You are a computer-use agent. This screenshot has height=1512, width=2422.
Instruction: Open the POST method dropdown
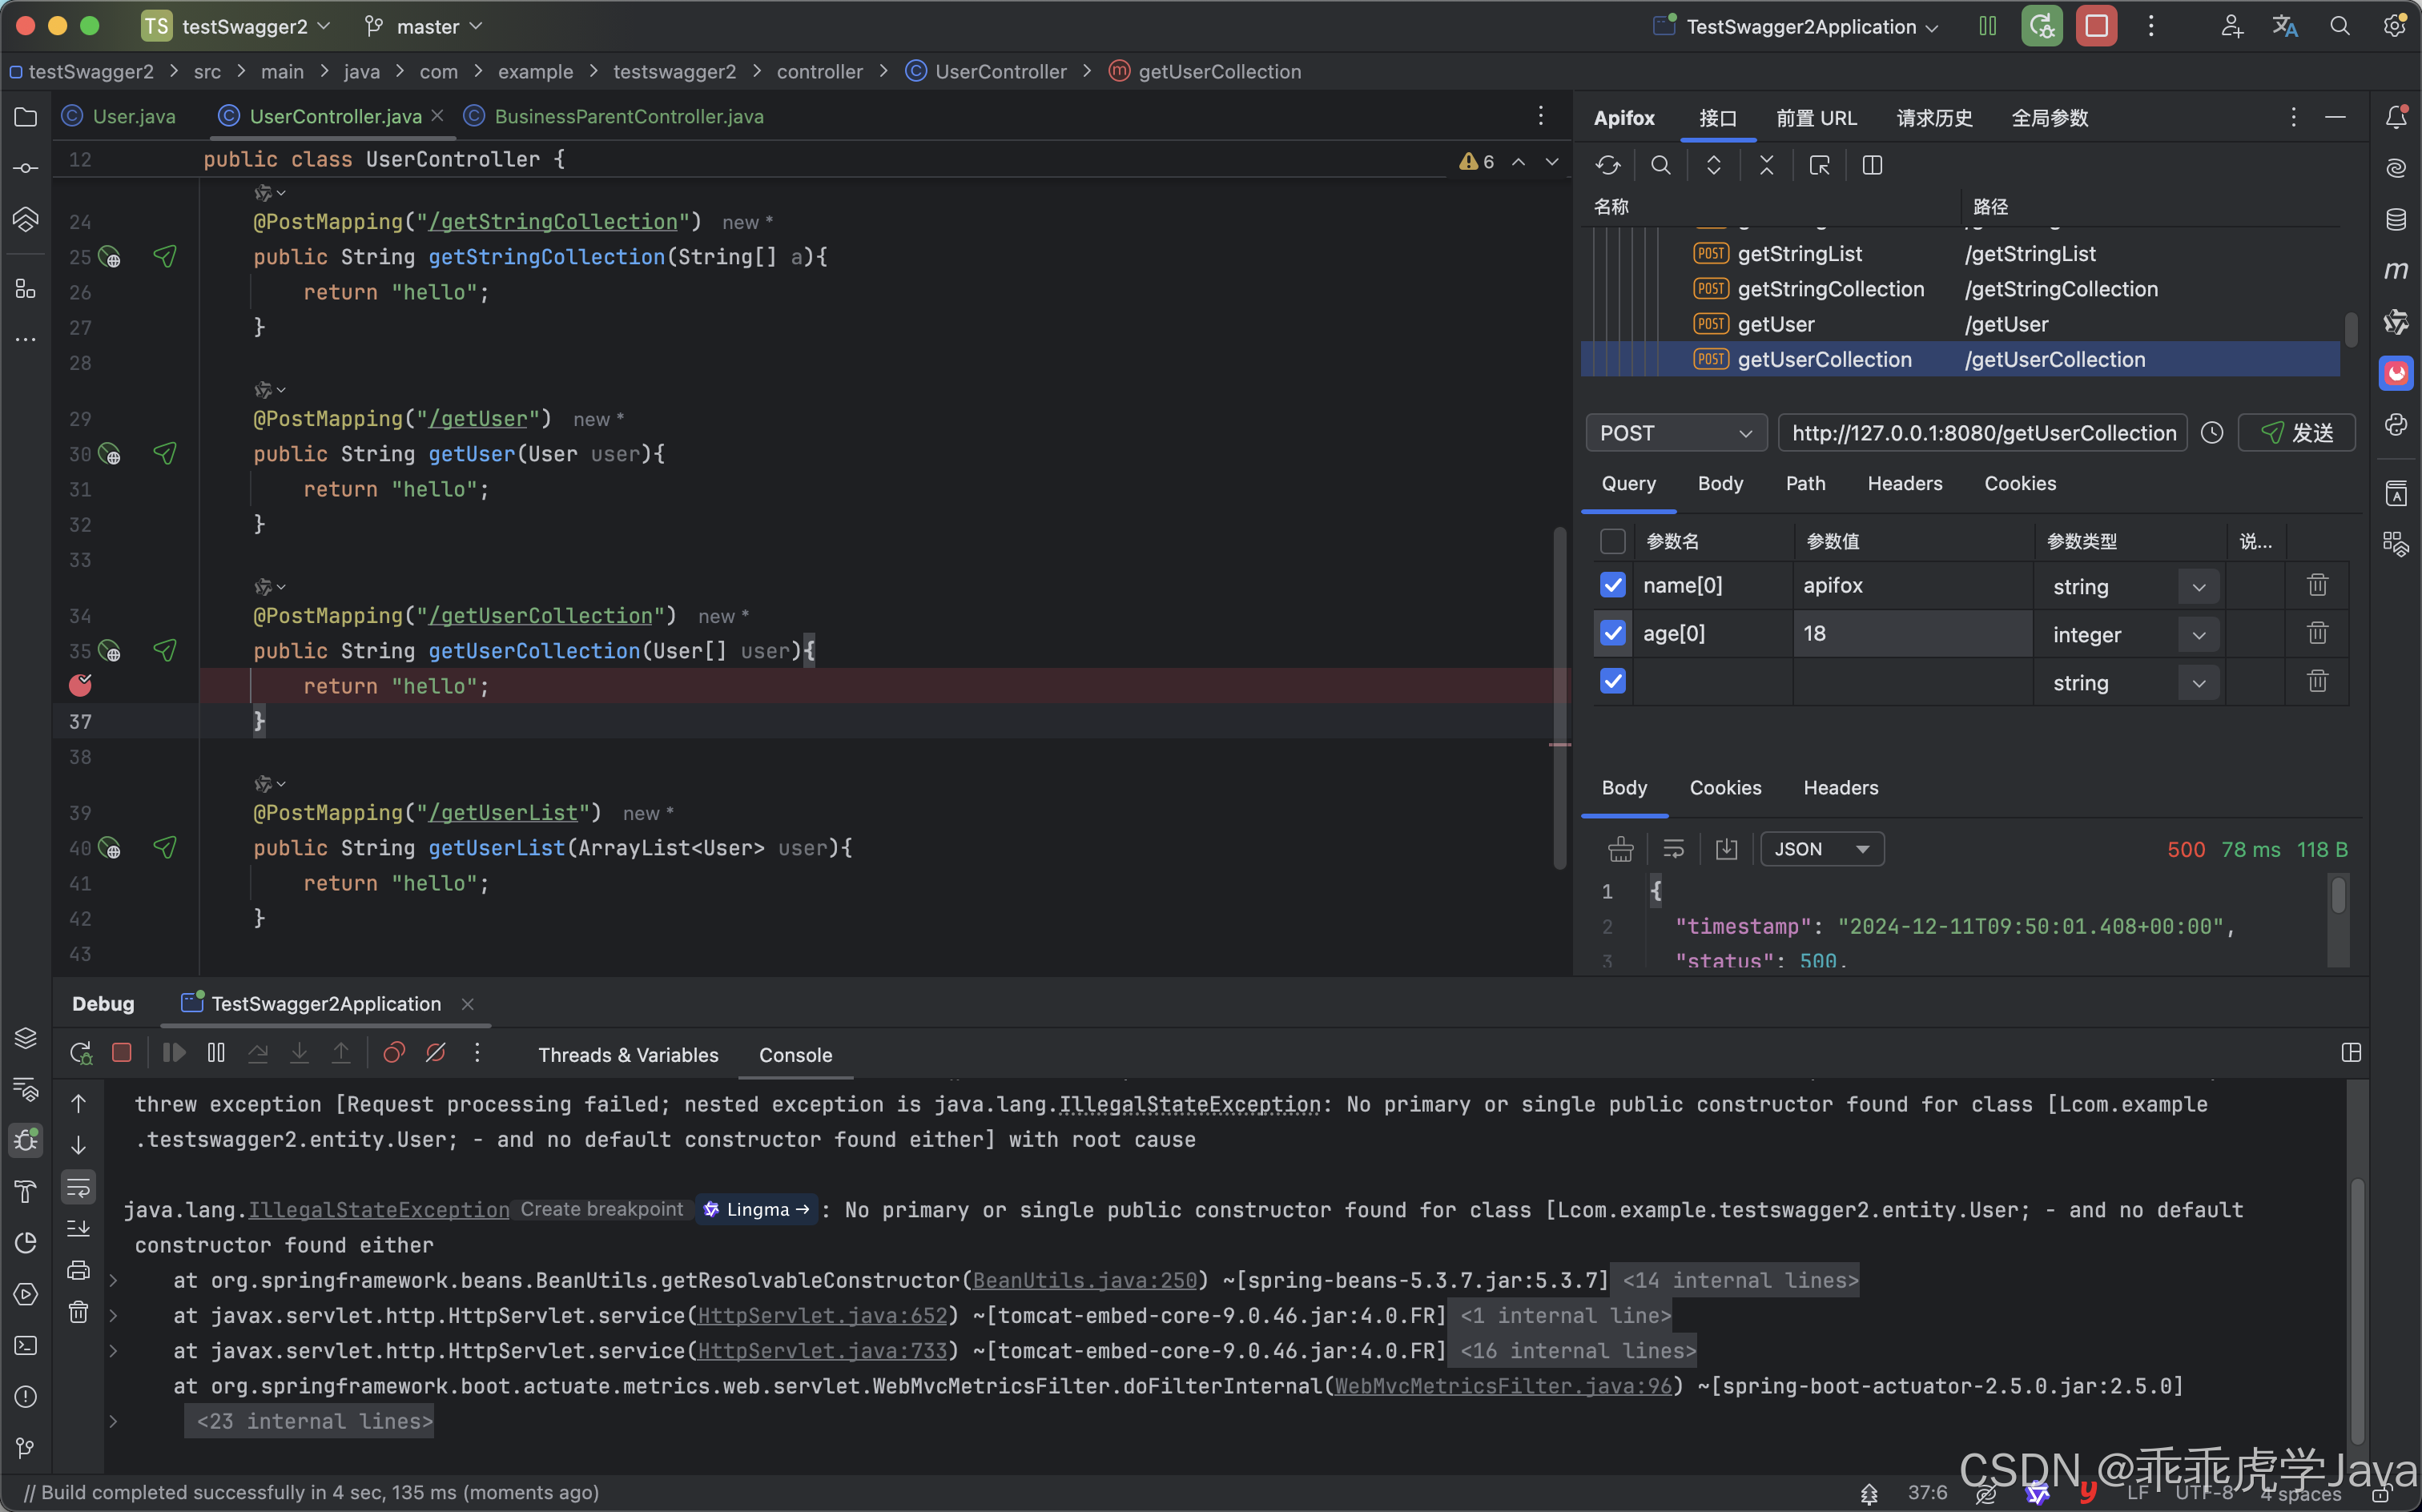coord(1675,433)
